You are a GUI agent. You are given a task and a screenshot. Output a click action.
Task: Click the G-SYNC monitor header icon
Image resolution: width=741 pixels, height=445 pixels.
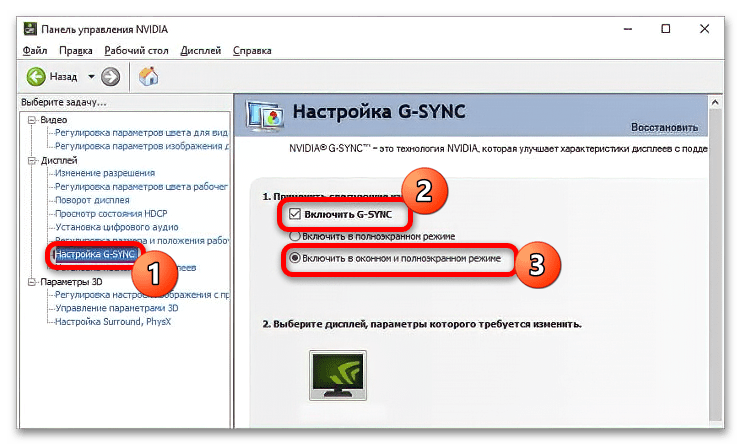[265, 115]
